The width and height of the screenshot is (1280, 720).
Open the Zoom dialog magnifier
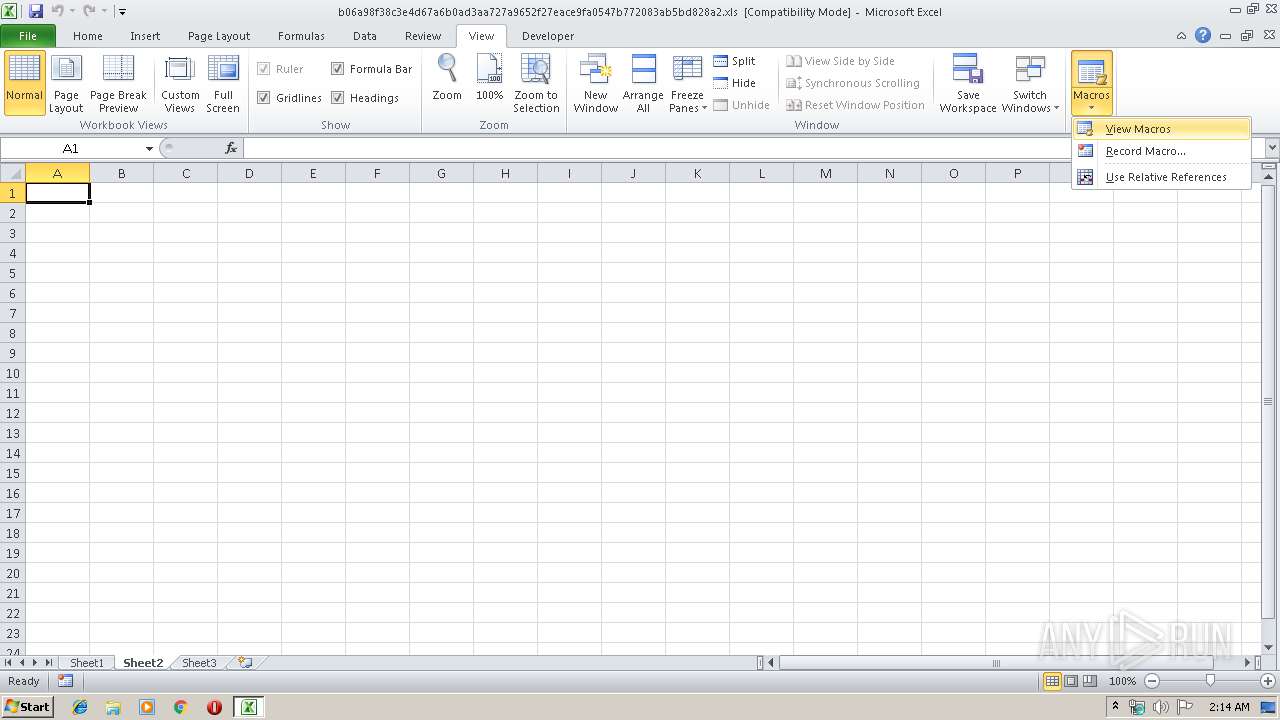[x=447, y=78]
